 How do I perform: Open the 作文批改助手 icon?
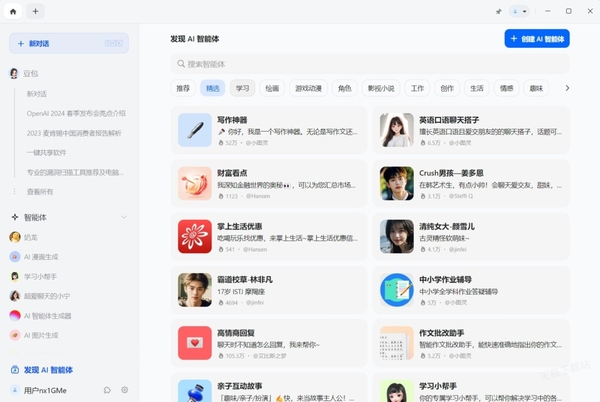[x=397, y=343]
